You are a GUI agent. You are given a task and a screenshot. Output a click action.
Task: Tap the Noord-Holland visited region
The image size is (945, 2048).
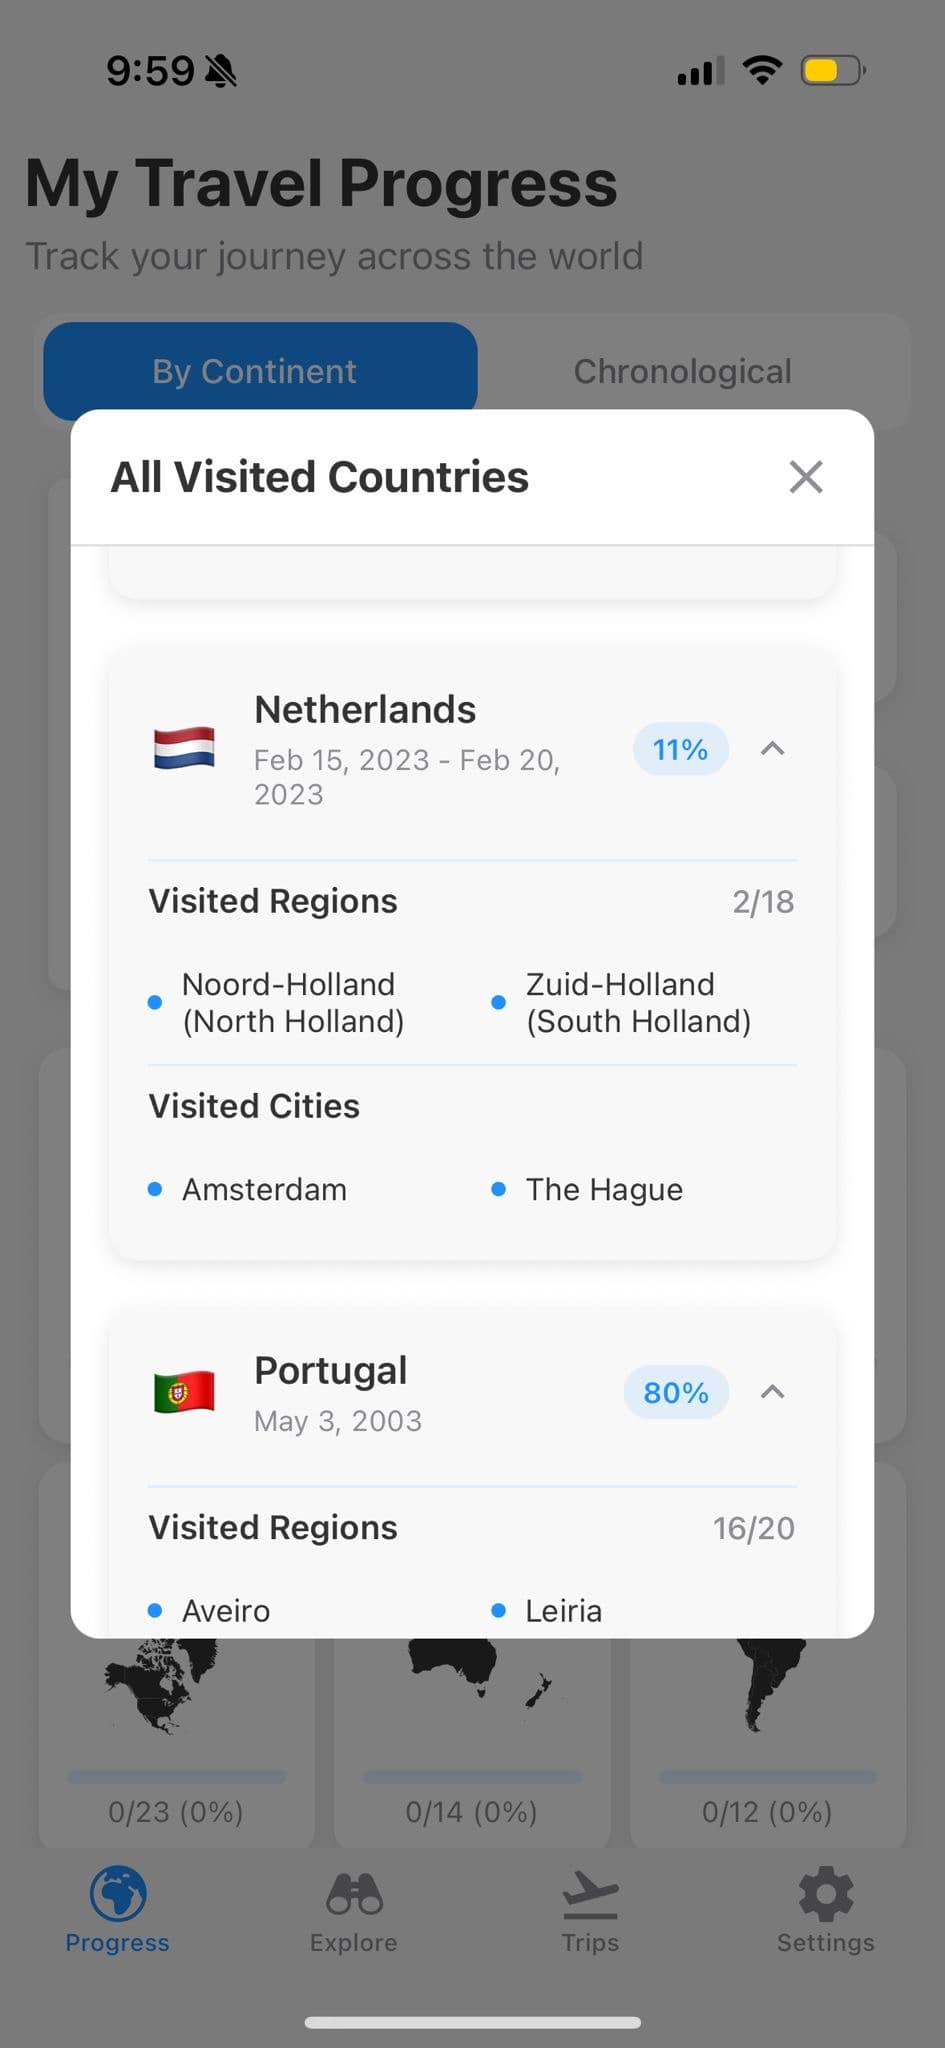pyautogui.click(x=292, y=1002)
